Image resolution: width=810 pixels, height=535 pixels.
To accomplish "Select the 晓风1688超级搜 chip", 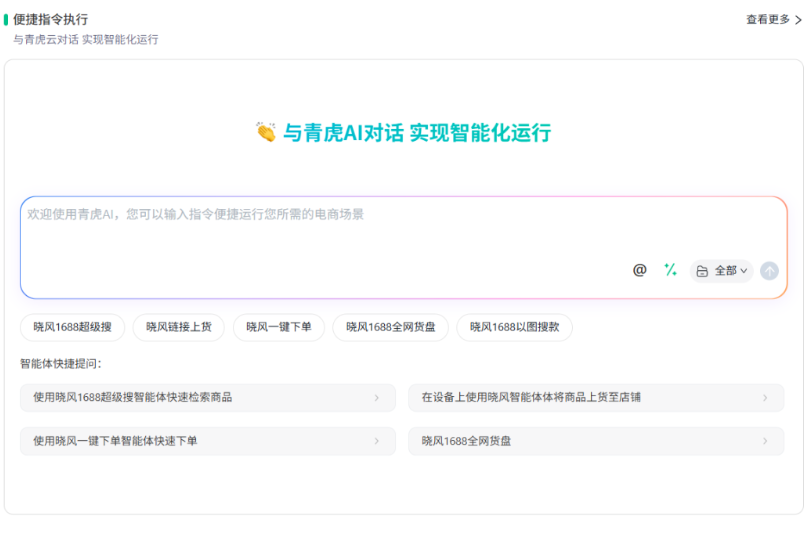I will tap(72, 327).
